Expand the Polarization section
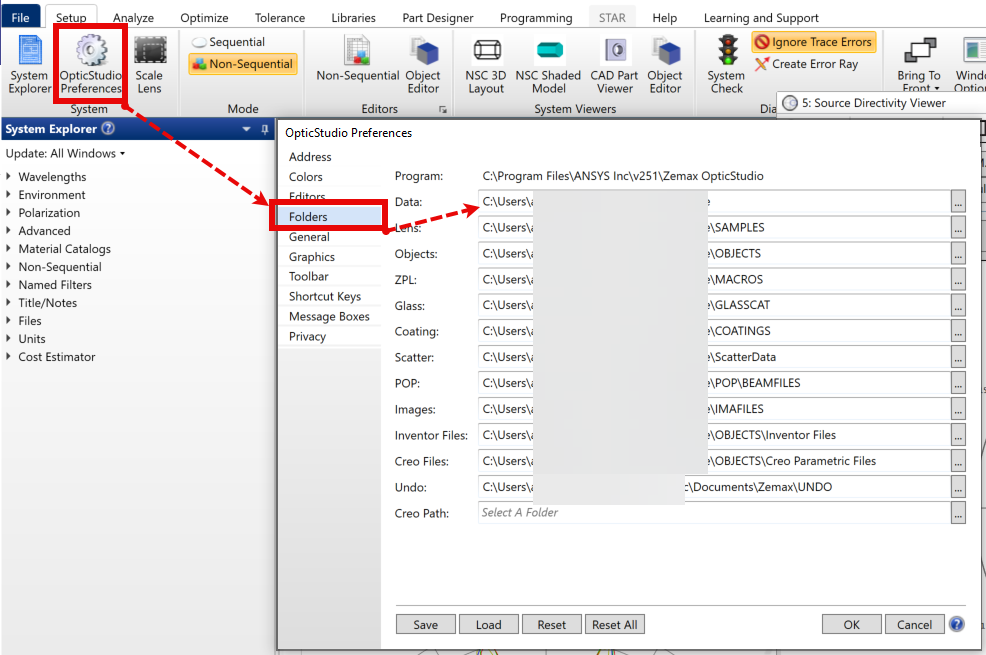This screenshot has width=986, height=655. (8, 212)
